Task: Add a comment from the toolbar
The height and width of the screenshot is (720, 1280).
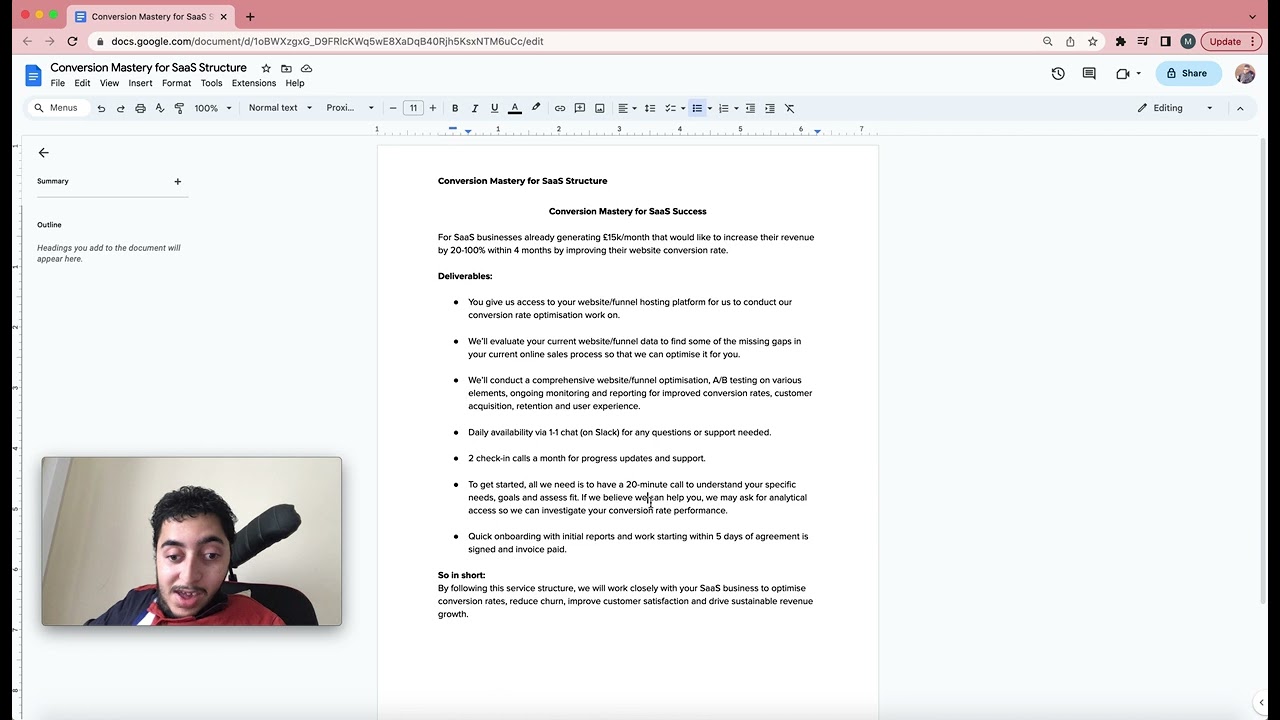Action: pos(580,108)
